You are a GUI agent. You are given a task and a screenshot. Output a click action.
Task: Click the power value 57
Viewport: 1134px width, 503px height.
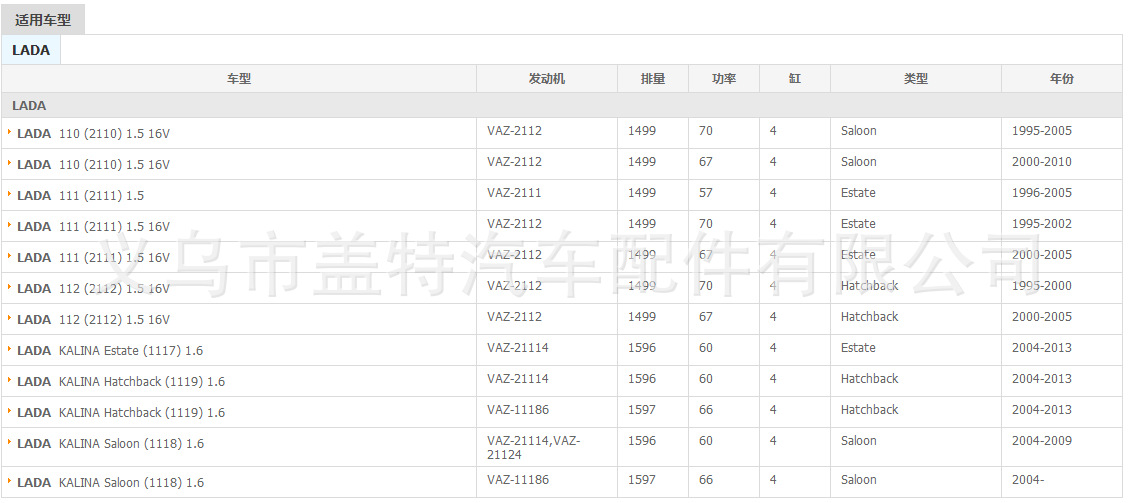[x=706, y=193]
